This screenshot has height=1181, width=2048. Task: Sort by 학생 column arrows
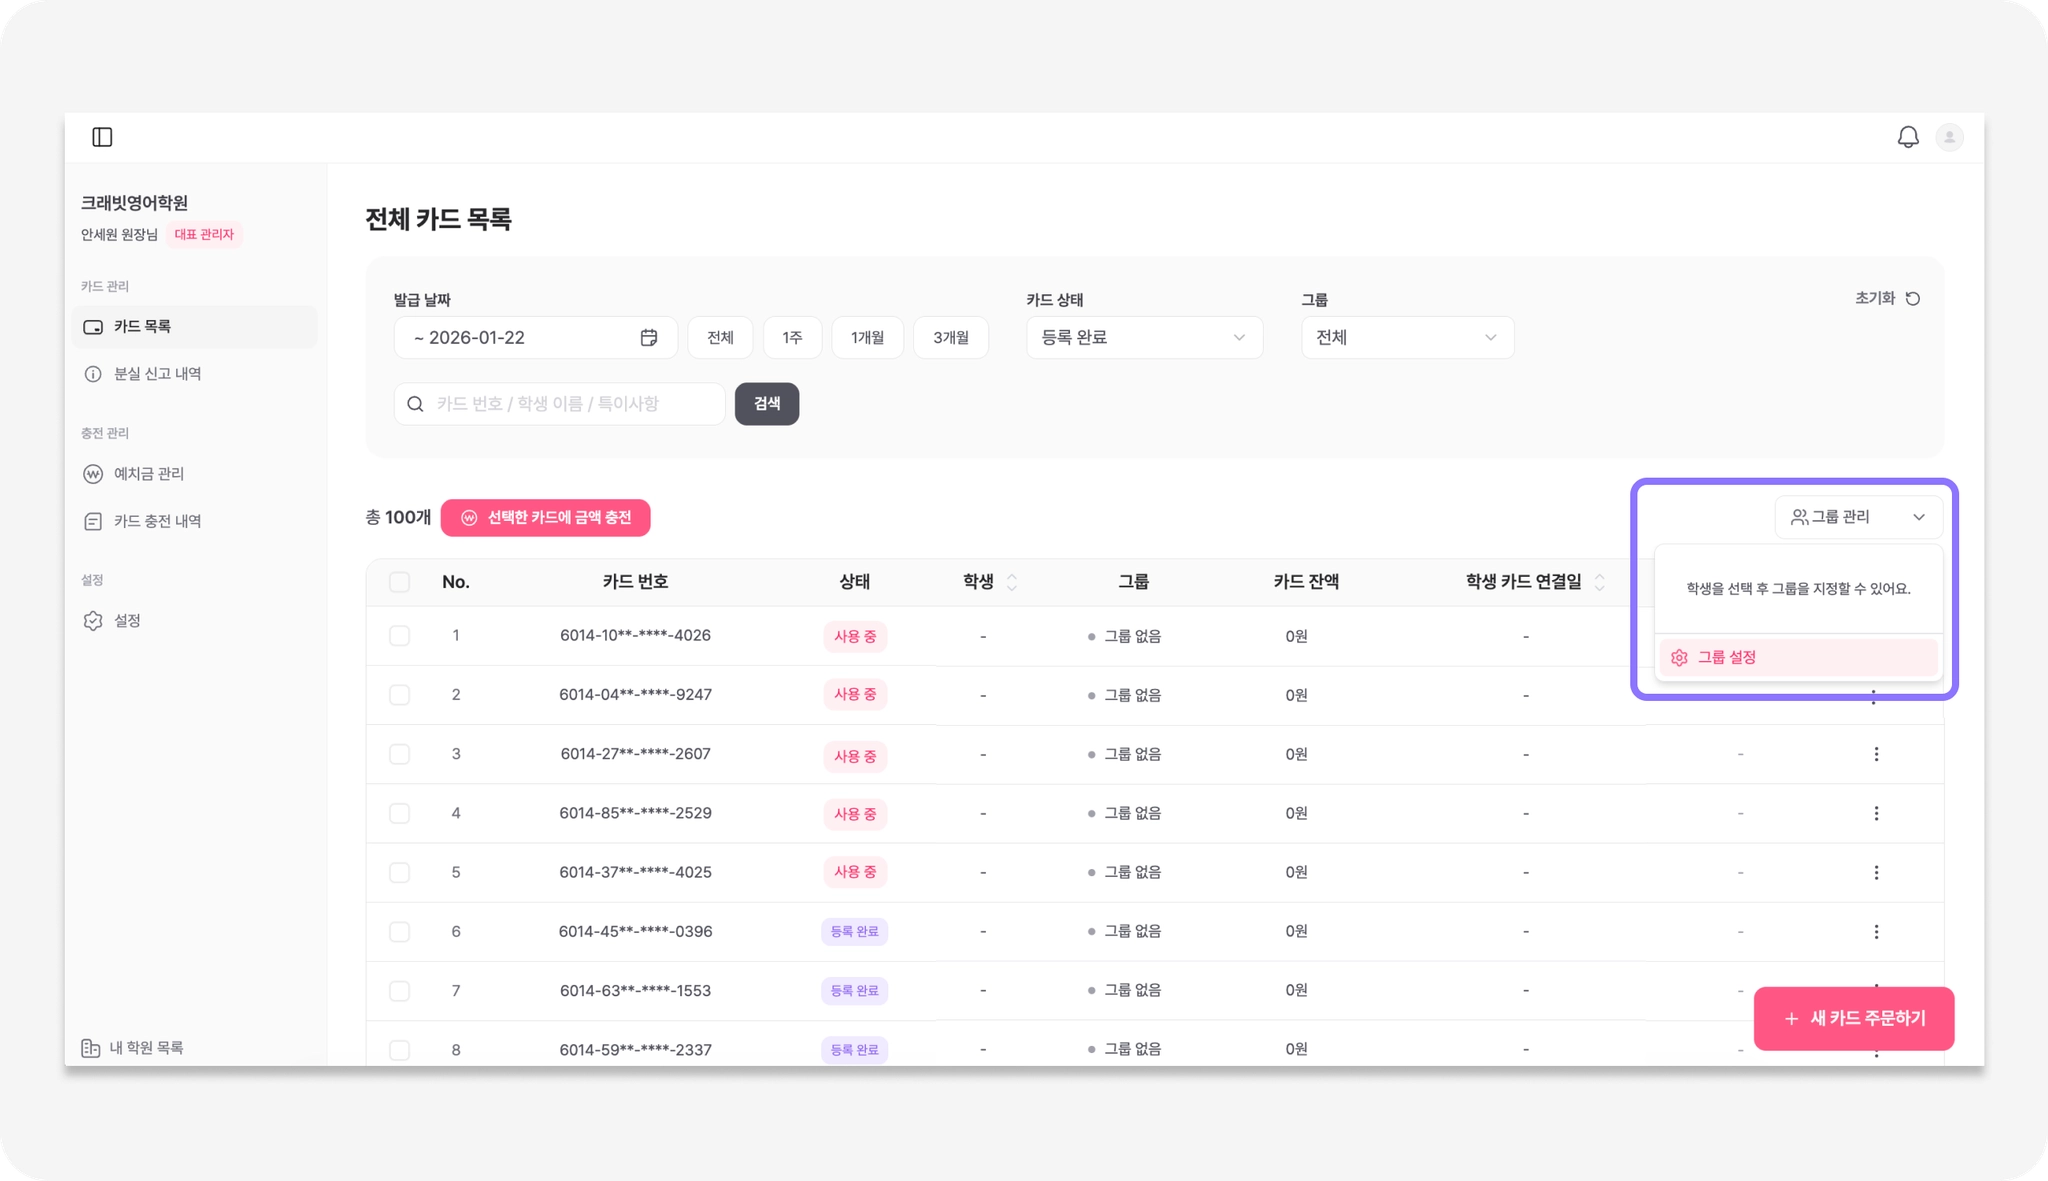pyautogui.click(x=1012, y=582)
